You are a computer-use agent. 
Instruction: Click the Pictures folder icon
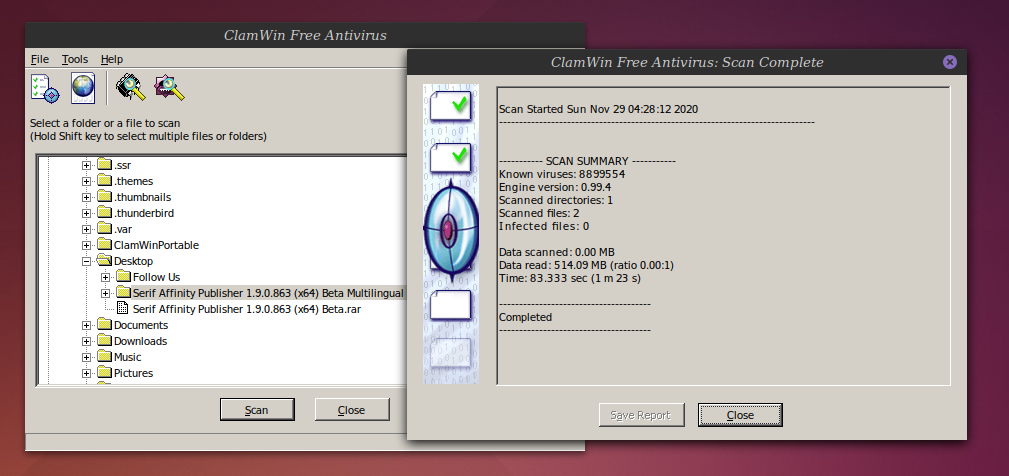104,373
